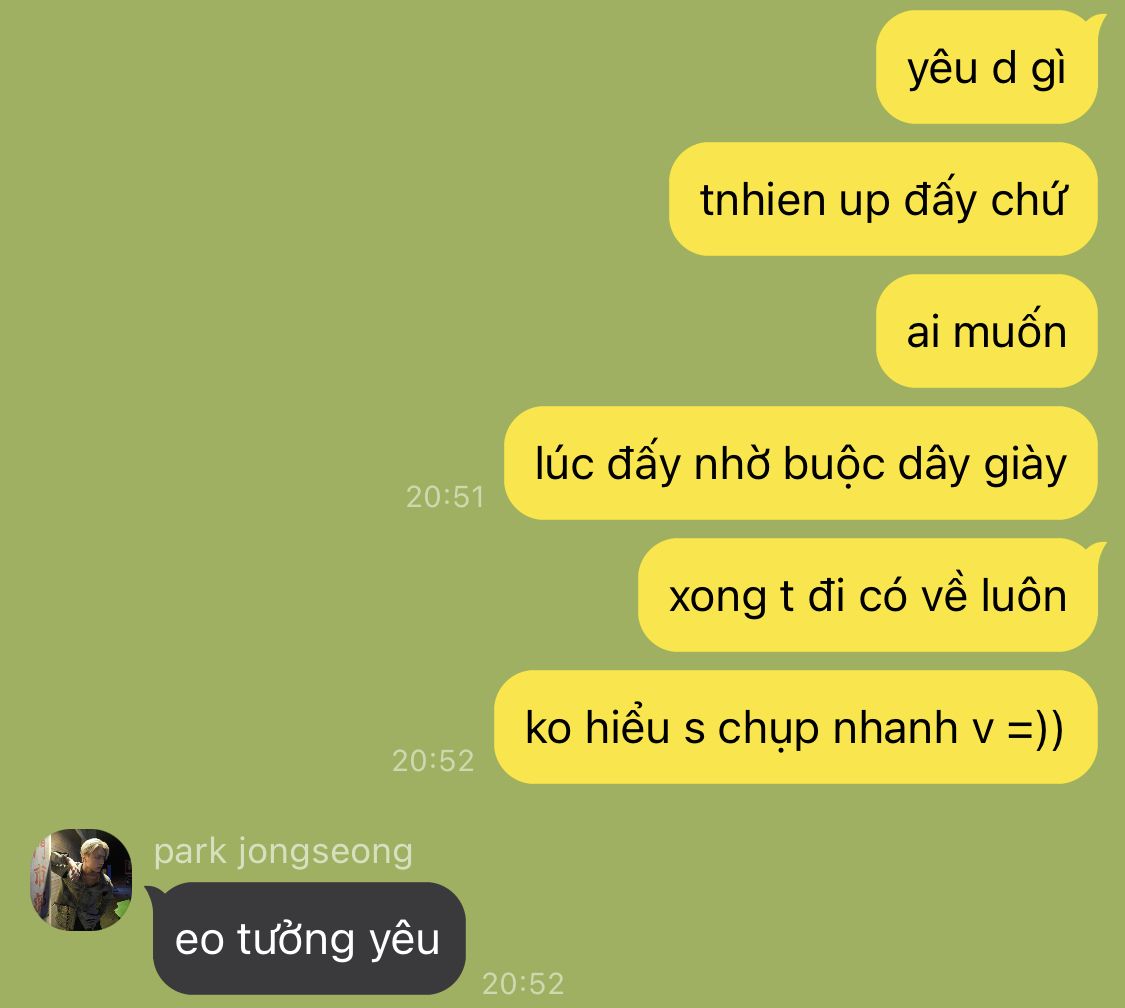Image resolution: width=1125 pixels, height=1008 pixels.
Task: Click the word 'tnhien' in the second message
Action: coord(762,199)
